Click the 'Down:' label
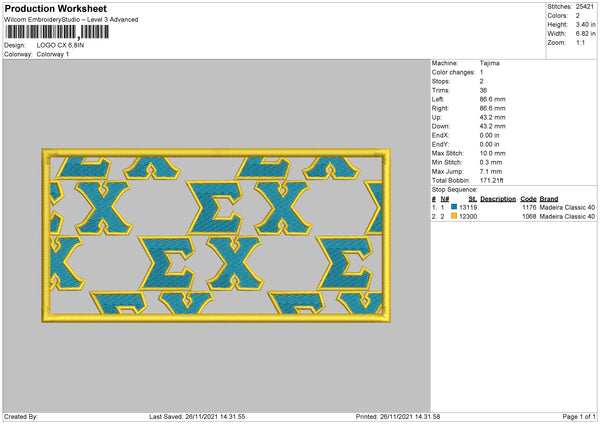This screenshot has height=424, width=600. tap(441, 126)
